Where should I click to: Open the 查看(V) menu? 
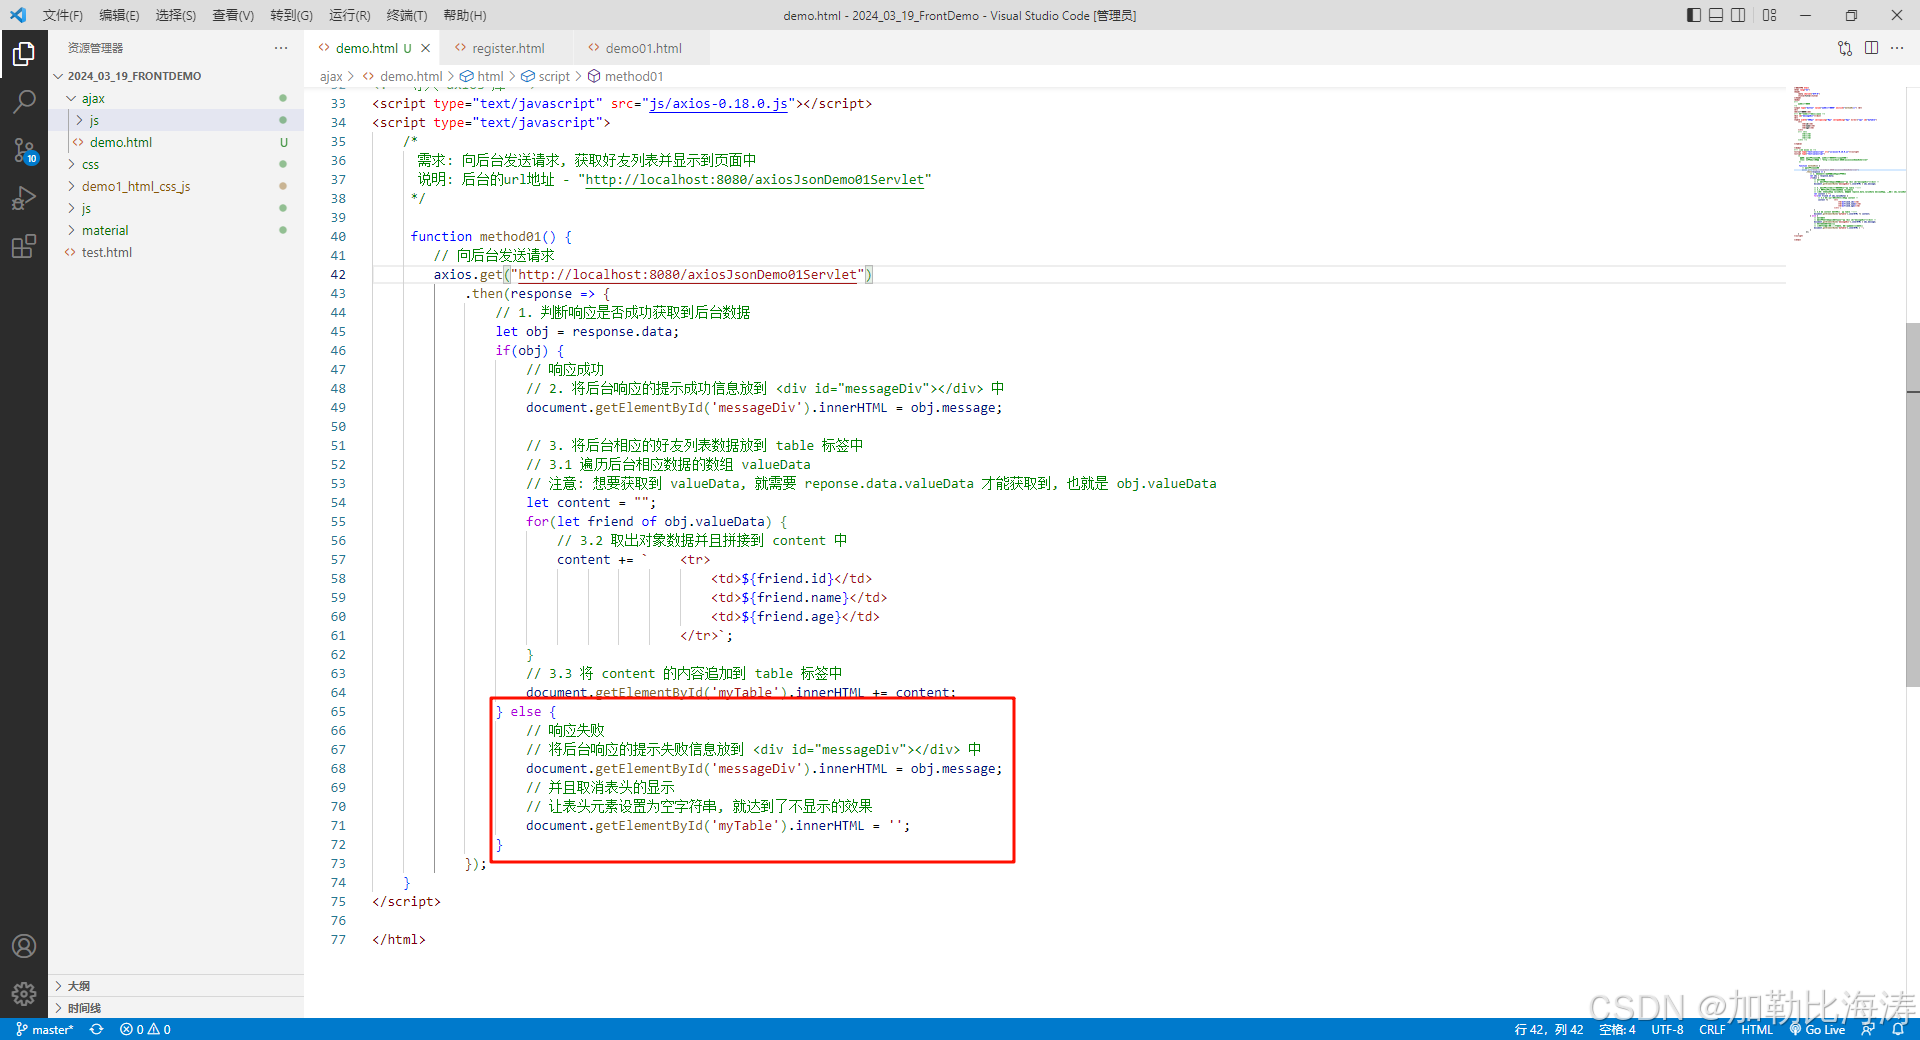[x=233, y=15]
